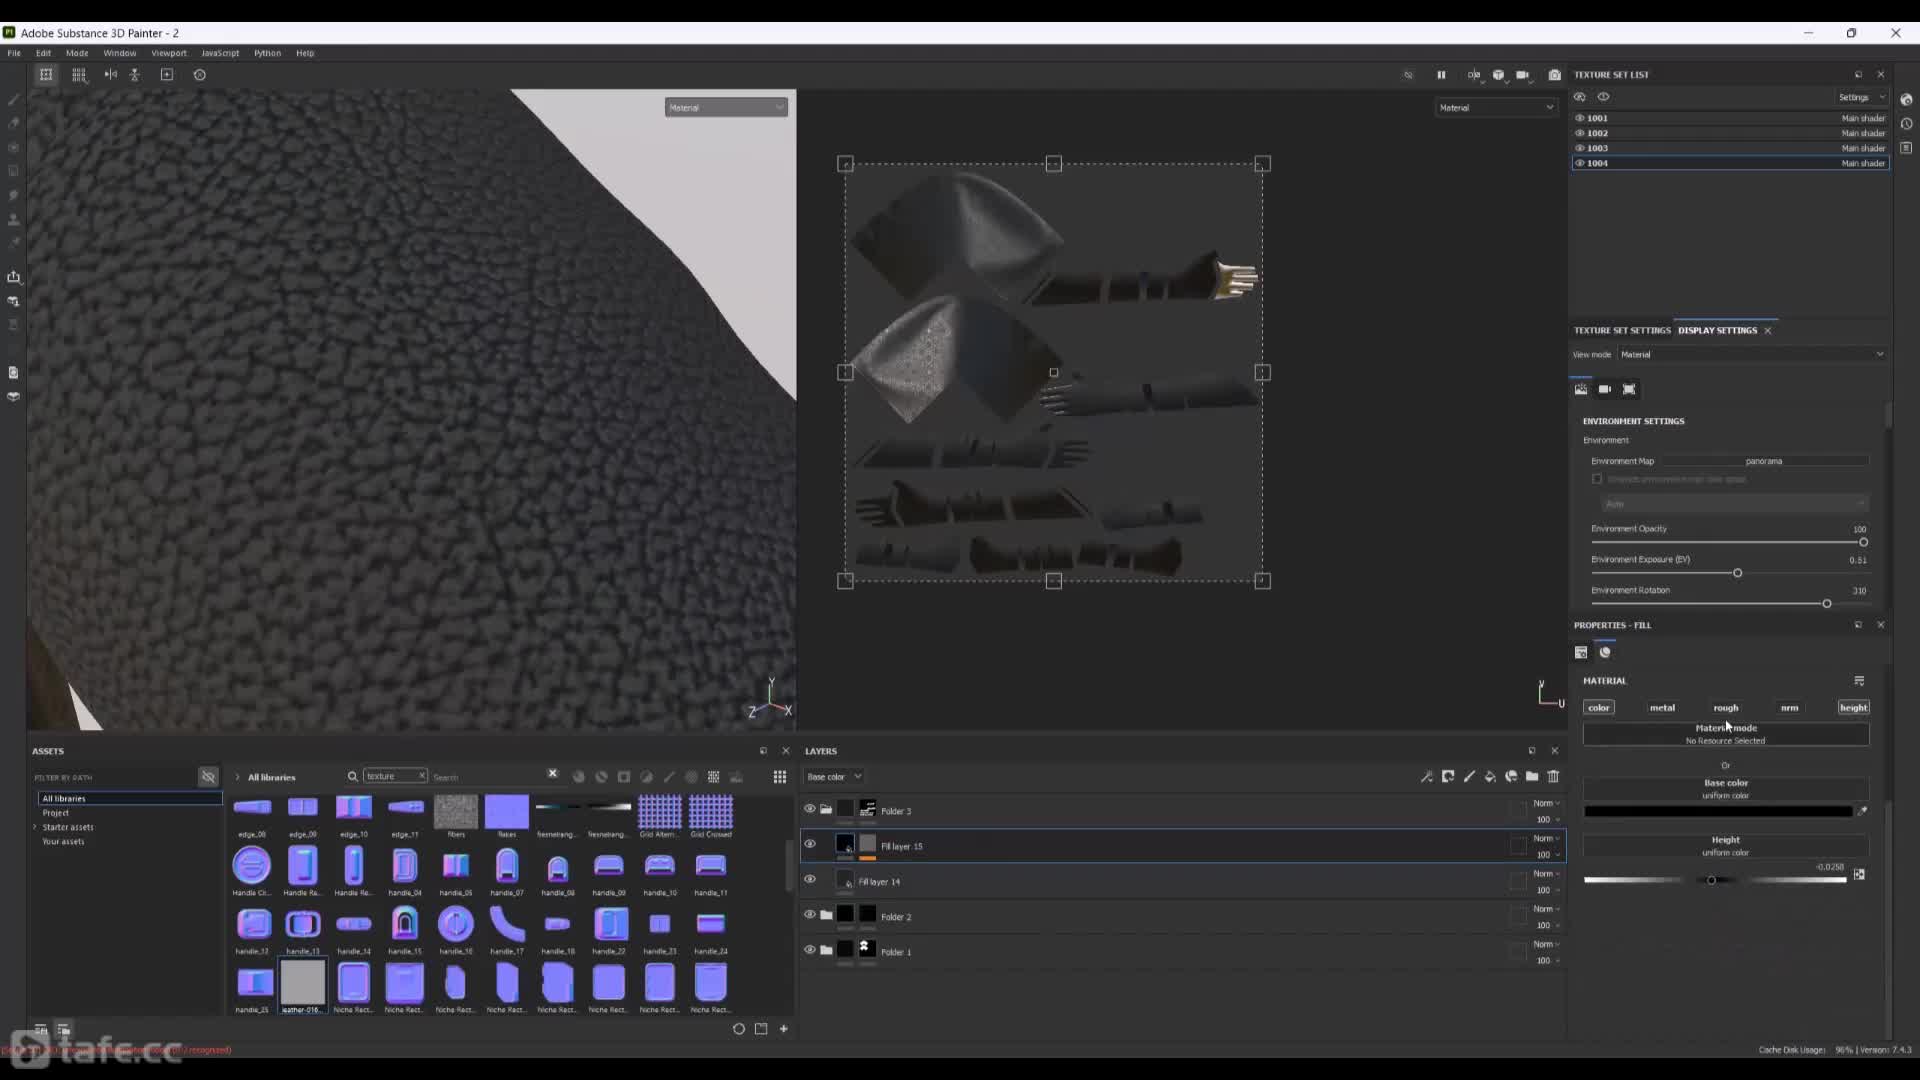1920x1080 pixels.
Task: Add an effect wand icon
Action: 1426,777
